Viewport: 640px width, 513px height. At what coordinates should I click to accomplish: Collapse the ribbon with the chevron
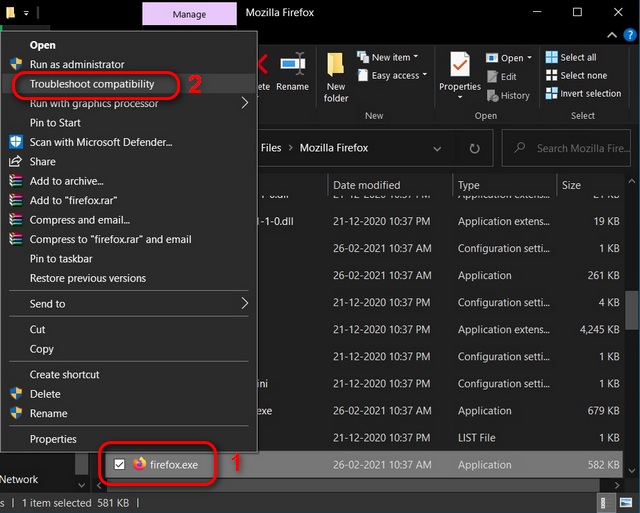(x=611, y=35)
